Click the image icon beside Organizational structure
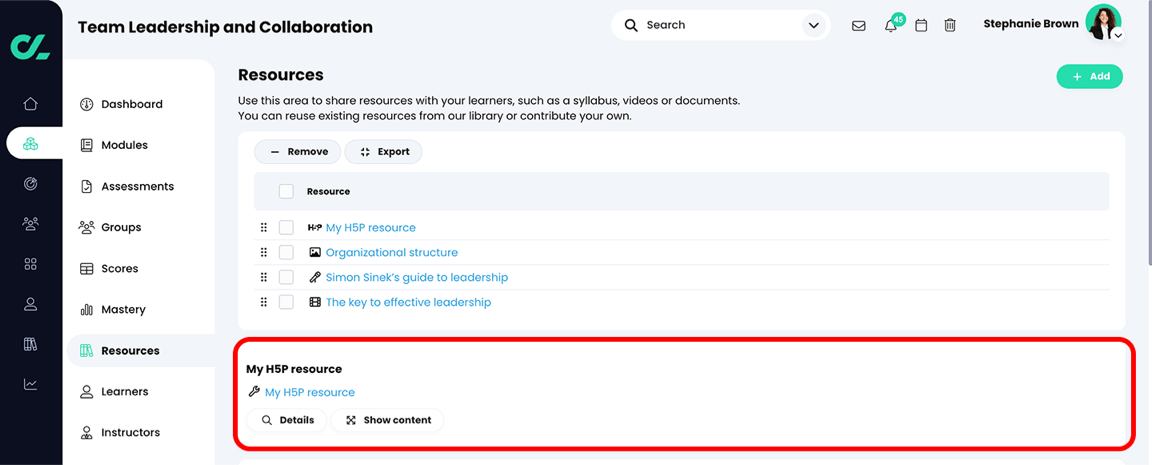 point(315,252)
